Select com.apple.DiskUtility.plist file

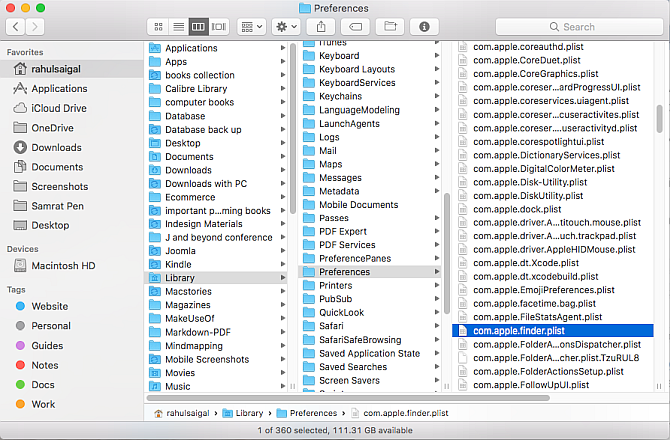pyautogui.click(x=553, y=196)
